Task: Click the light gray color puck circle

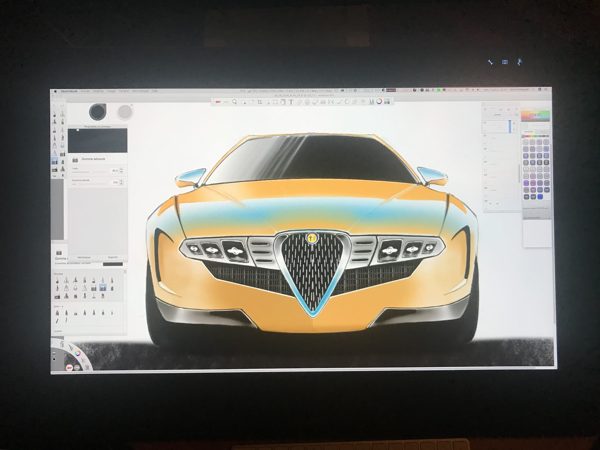Action: pyautogui.click(x=125, y=112)
